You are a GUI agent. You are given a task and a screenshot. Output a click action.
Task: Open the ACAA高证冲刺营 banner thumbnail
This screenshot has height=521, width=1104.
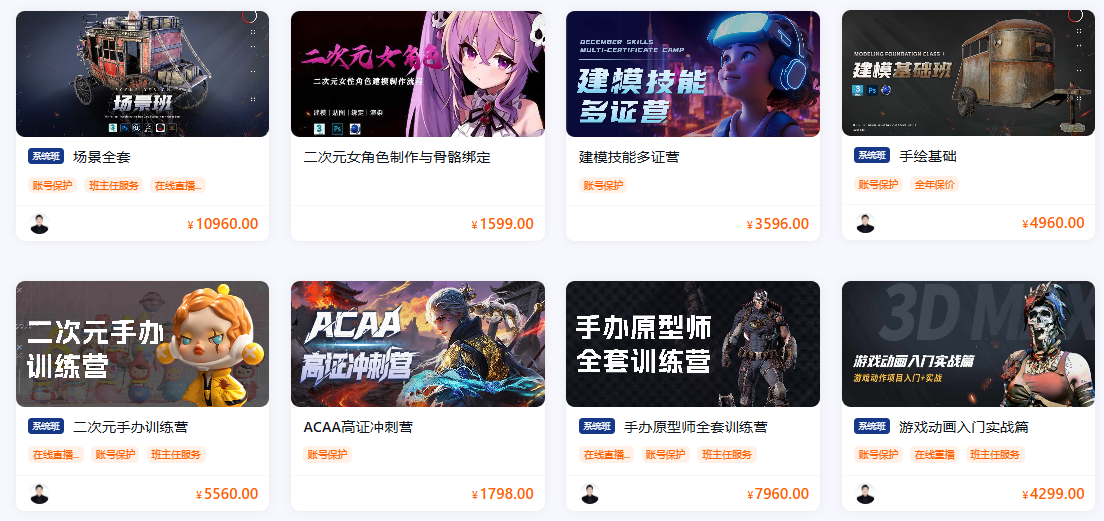click(x=418, y=344)
